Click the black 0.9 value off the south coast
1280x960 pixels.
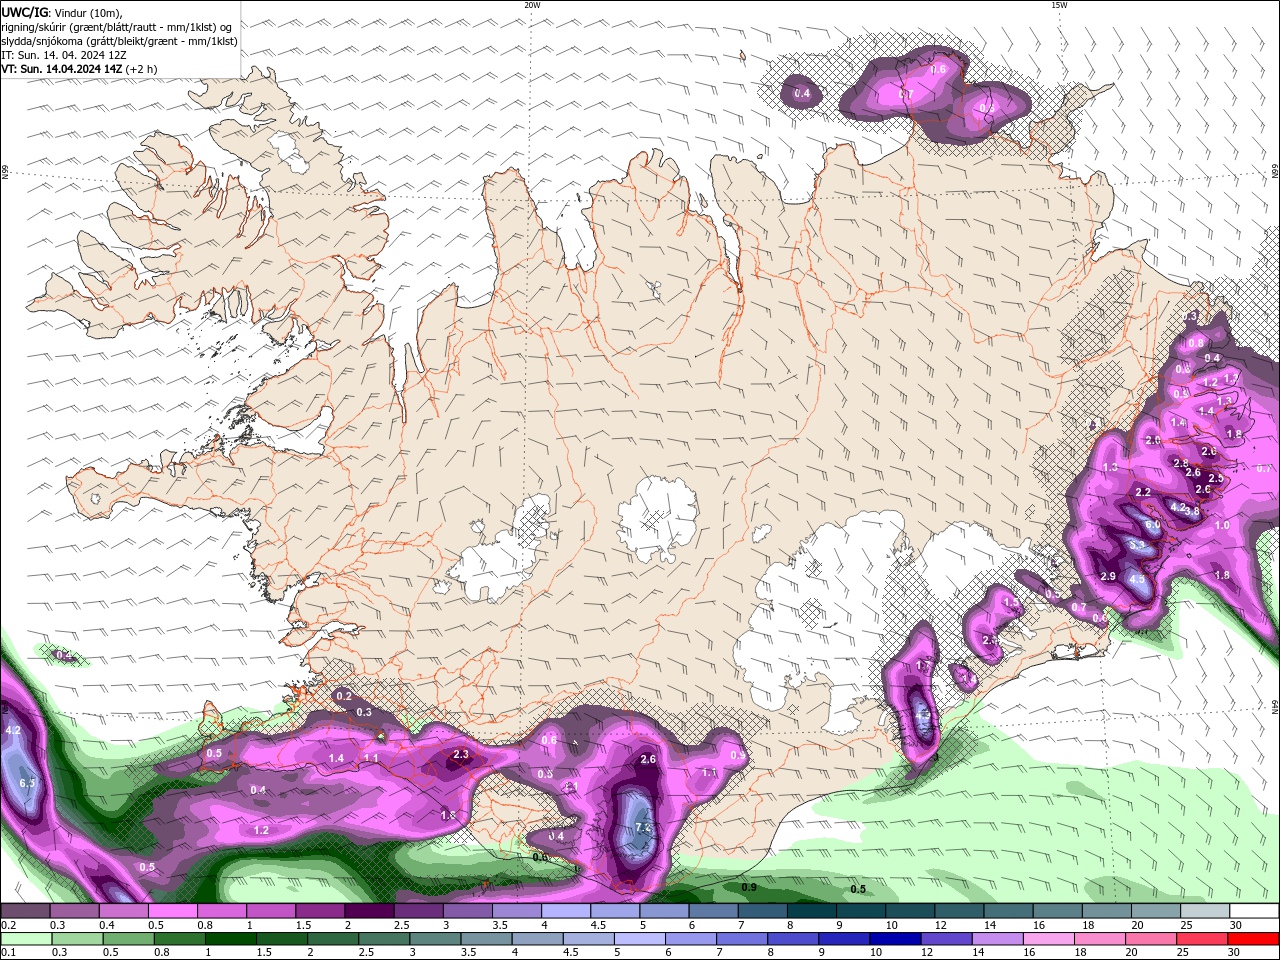tap(749, 887)
